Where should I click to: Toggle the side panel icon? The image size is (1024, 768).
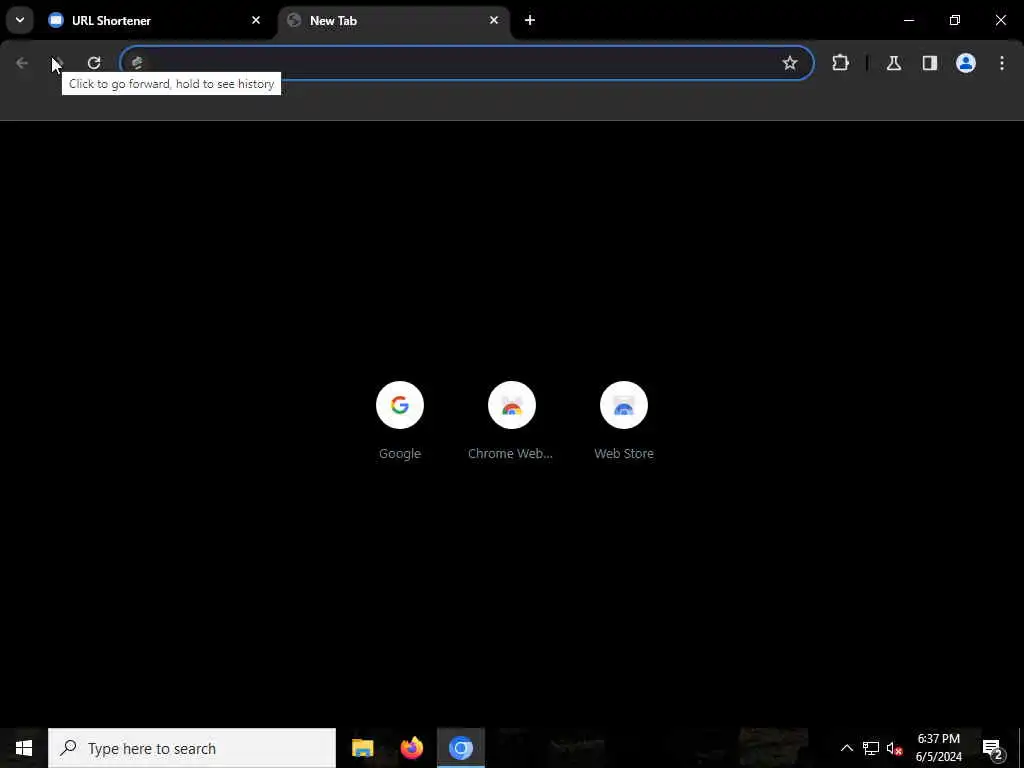tap(929, 63)
